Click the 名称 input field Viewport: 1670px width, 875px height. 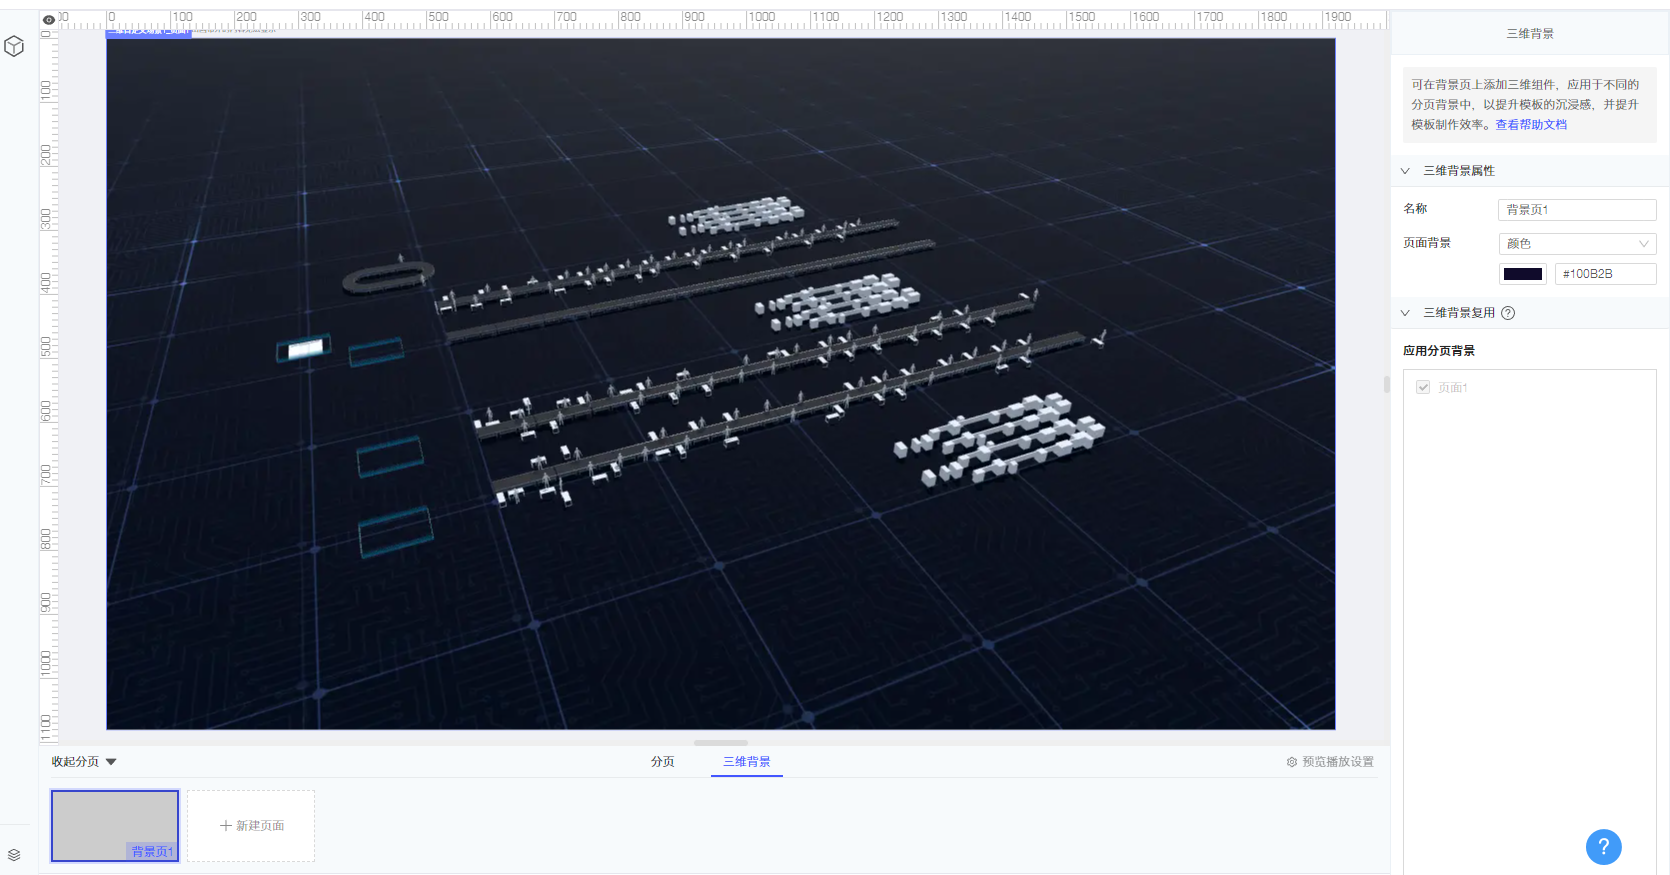click(x=1577, y=210)
